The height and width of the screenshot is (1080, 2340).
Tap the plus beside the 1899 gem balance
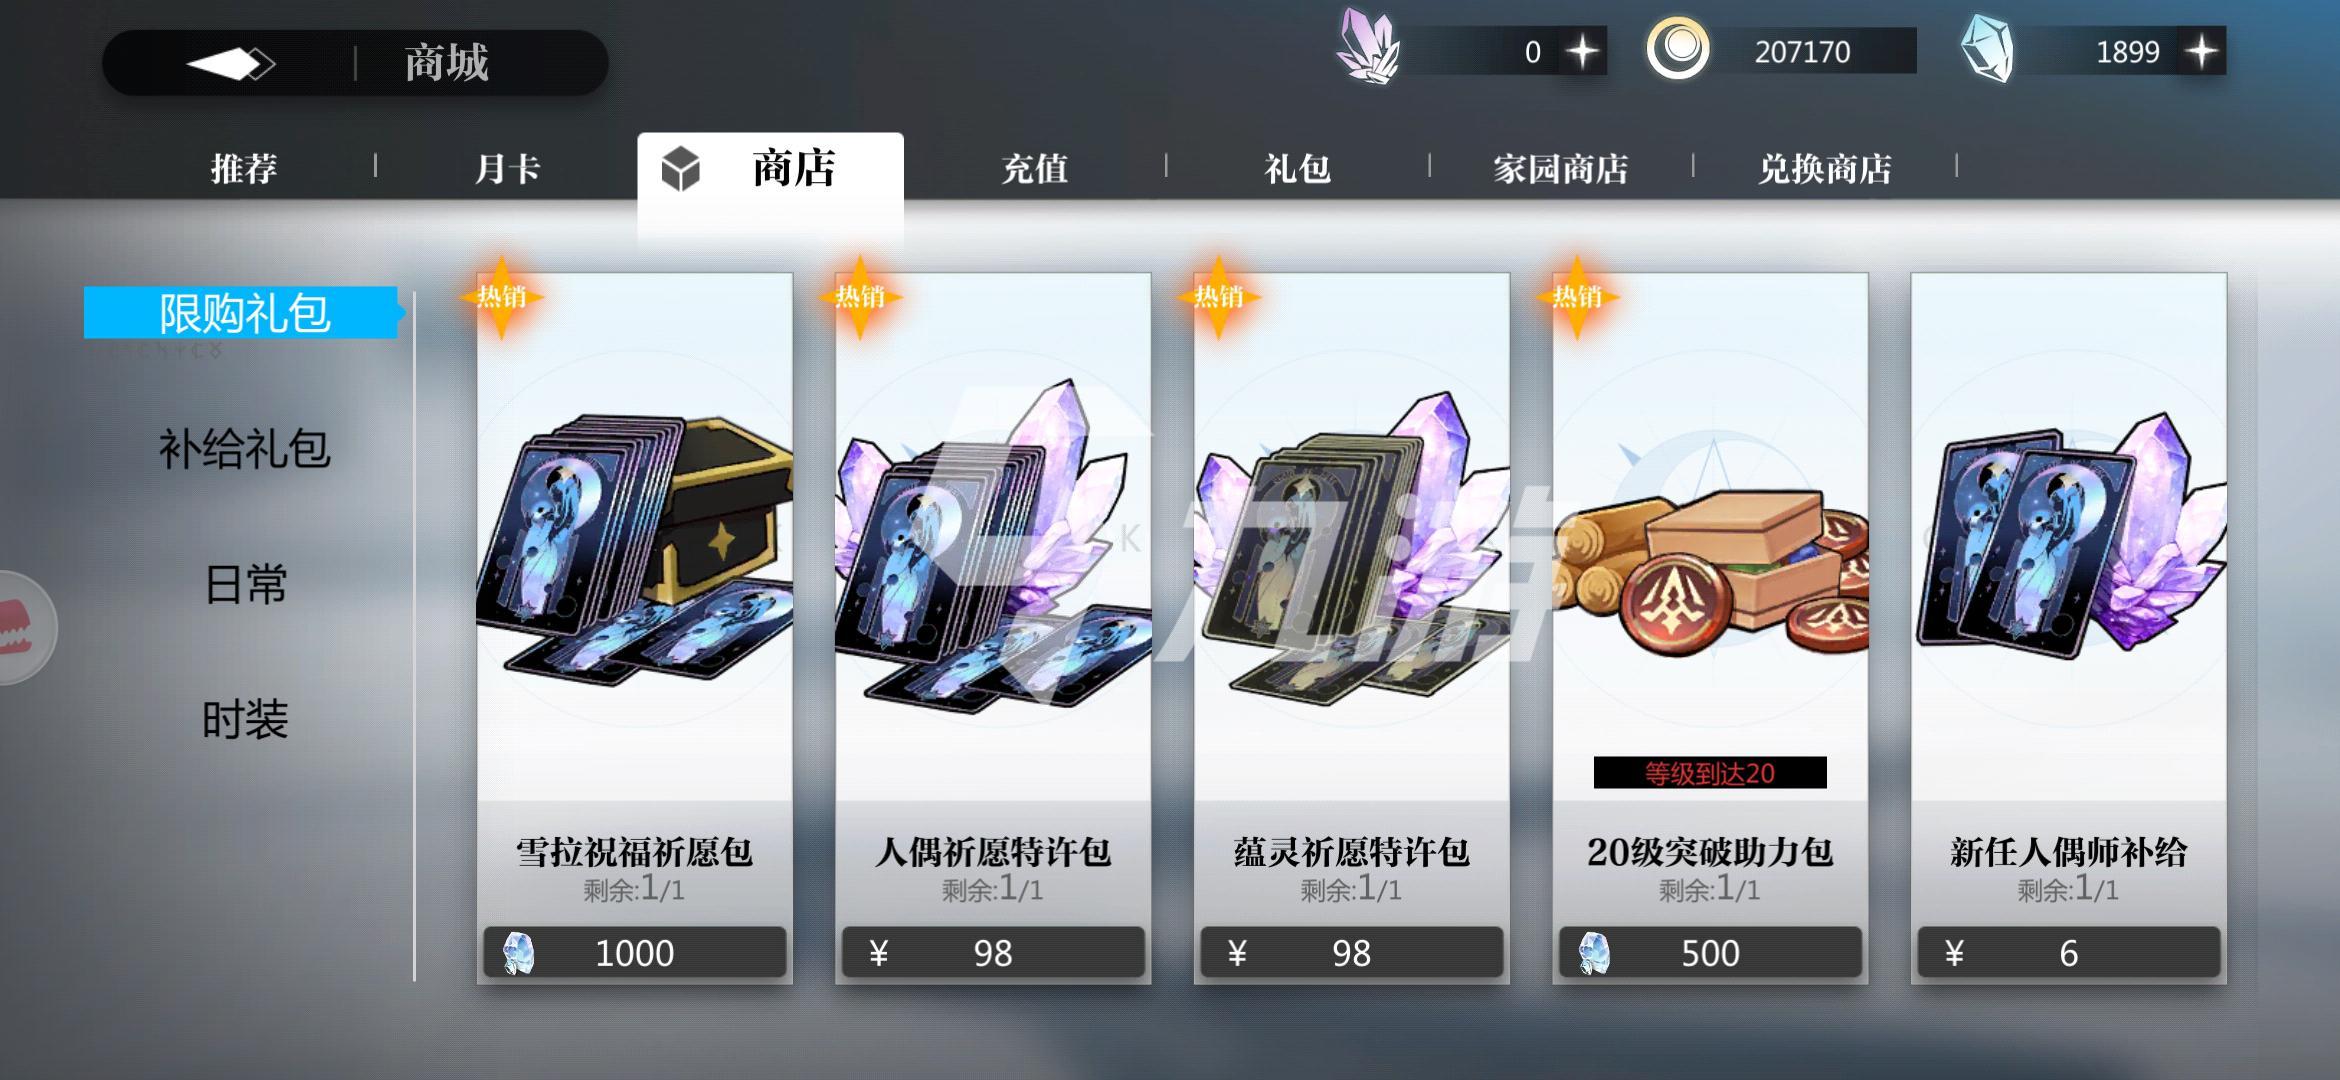click(x=2202, y=52)
